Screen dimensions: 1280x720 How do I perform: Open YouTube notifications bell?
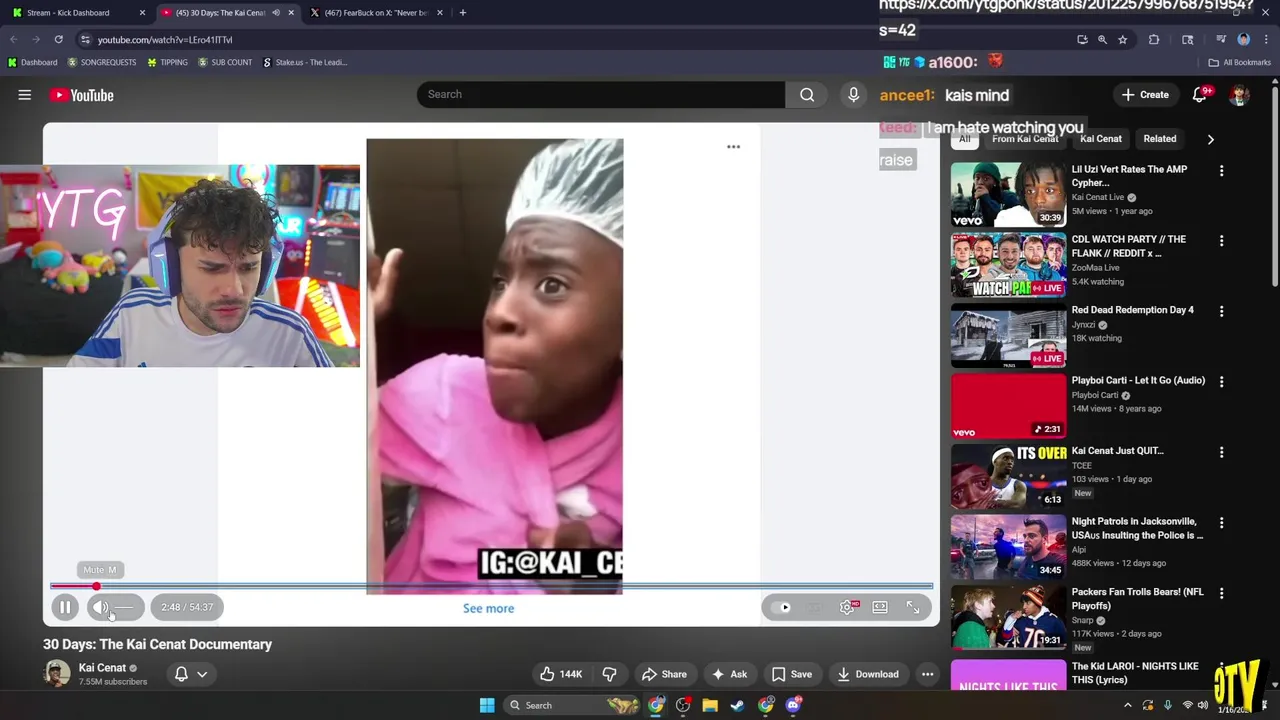(x=1199, y=95)
